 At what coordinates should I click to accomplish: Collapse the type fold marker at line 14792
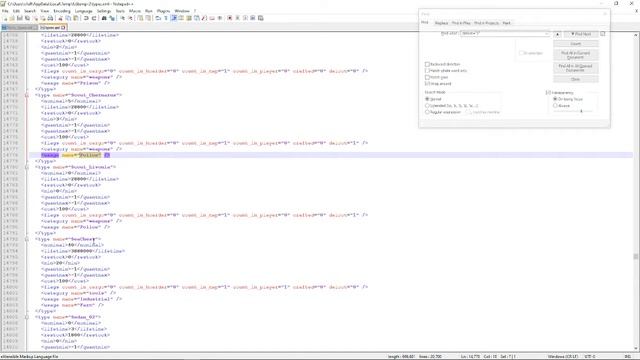(x=27, y=239)
